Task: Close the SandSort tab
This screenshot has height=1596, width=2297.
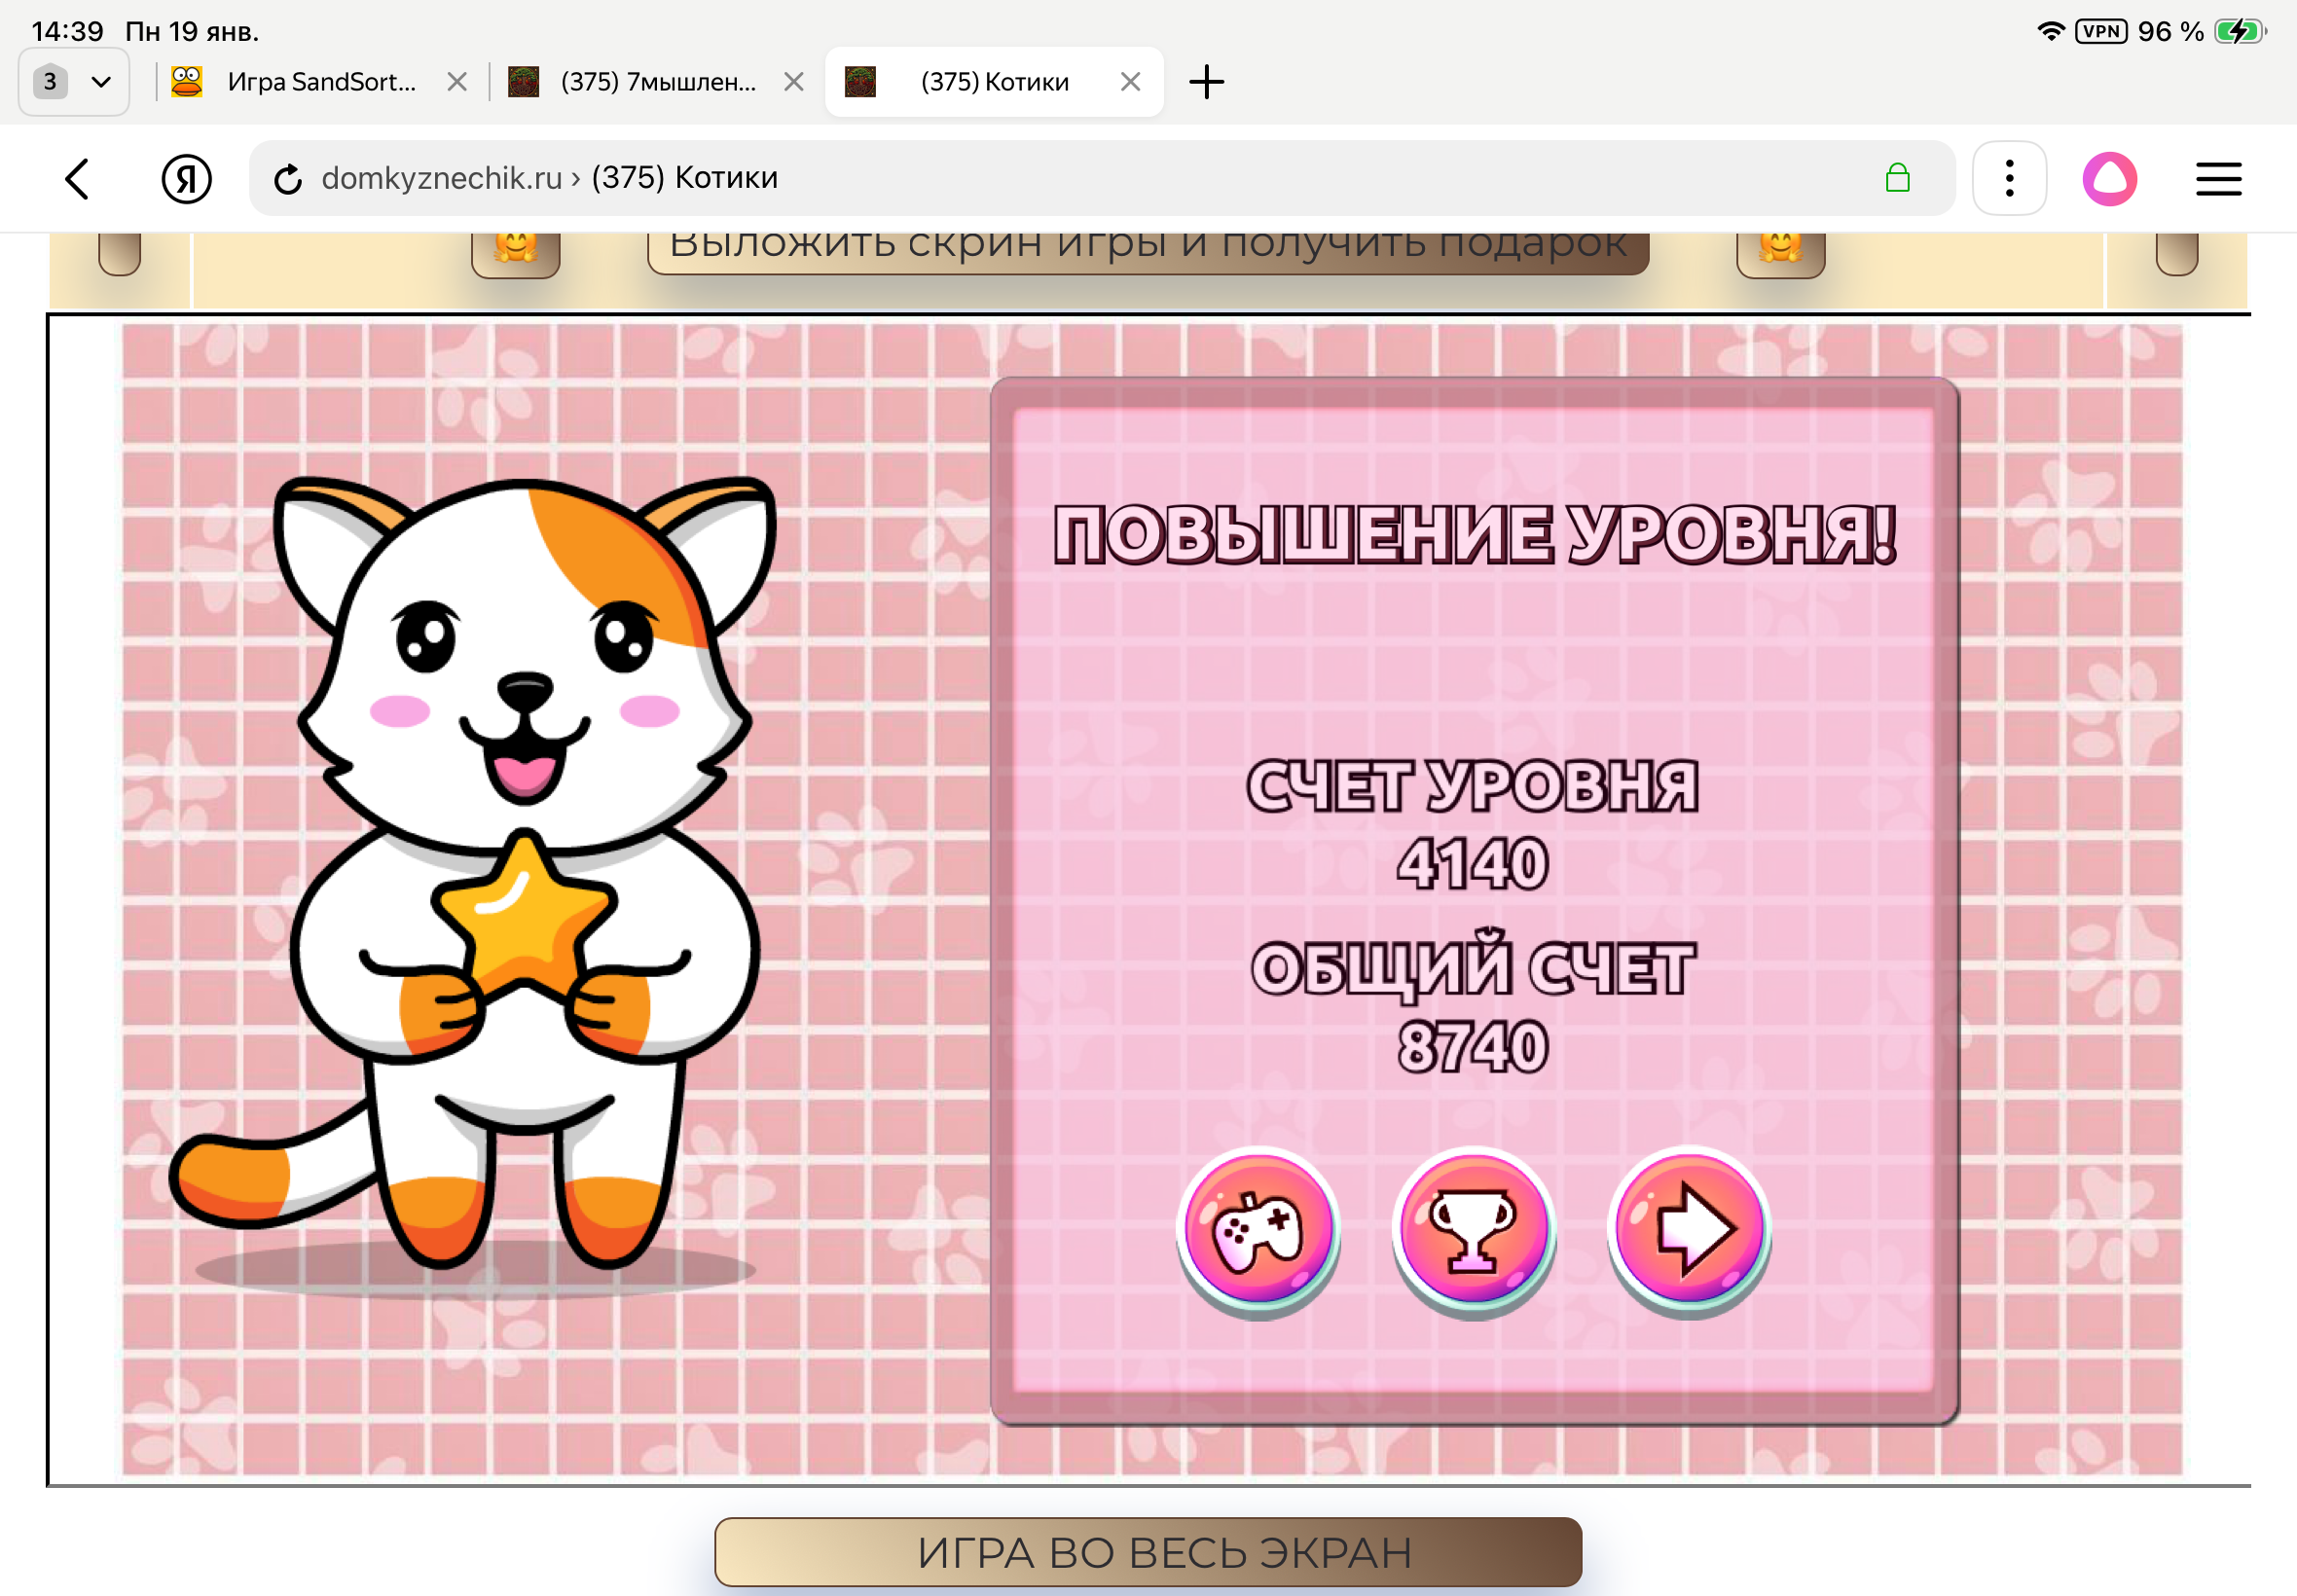Action: (x=457, y=82)
